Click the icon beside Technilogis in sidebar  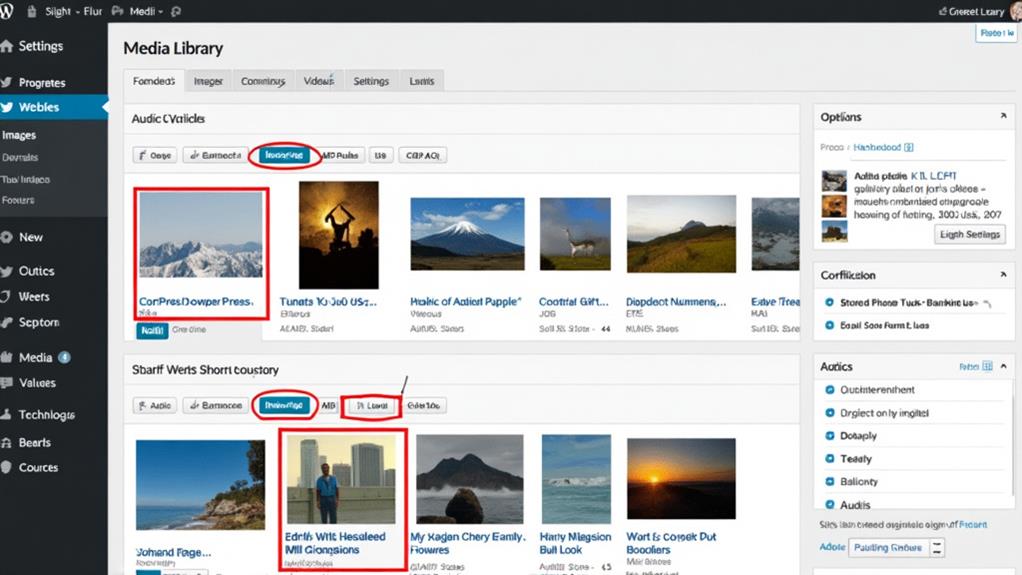pyautogui.click(x=7, y=415)
